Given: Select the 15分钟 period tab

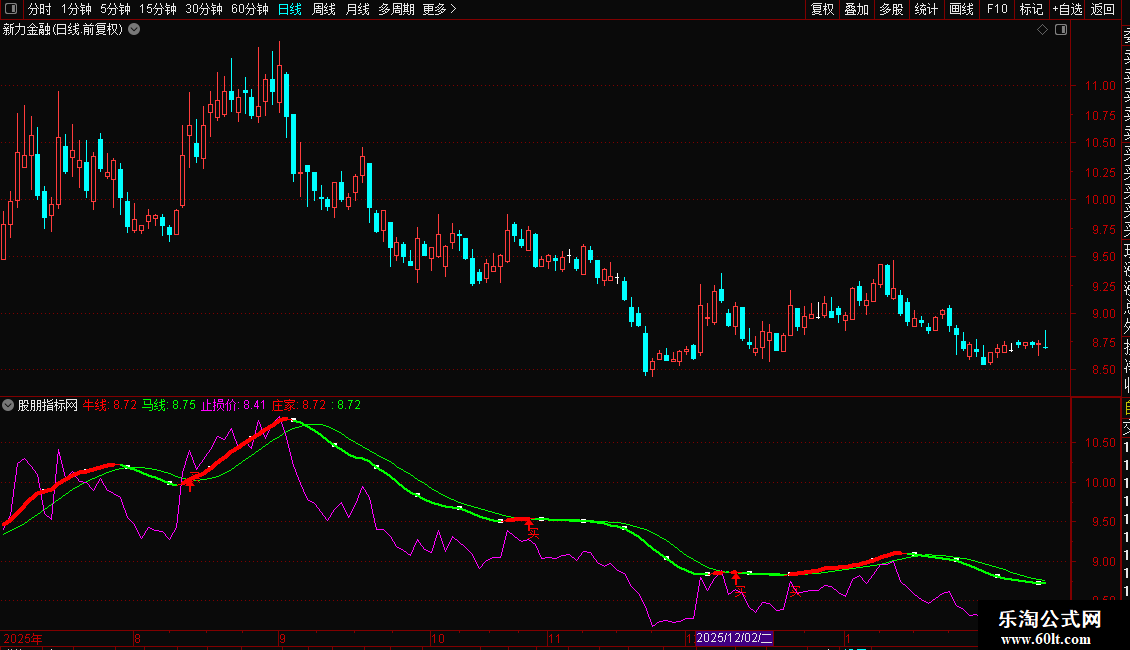Looking at the screenshot, I should [158, 9].
